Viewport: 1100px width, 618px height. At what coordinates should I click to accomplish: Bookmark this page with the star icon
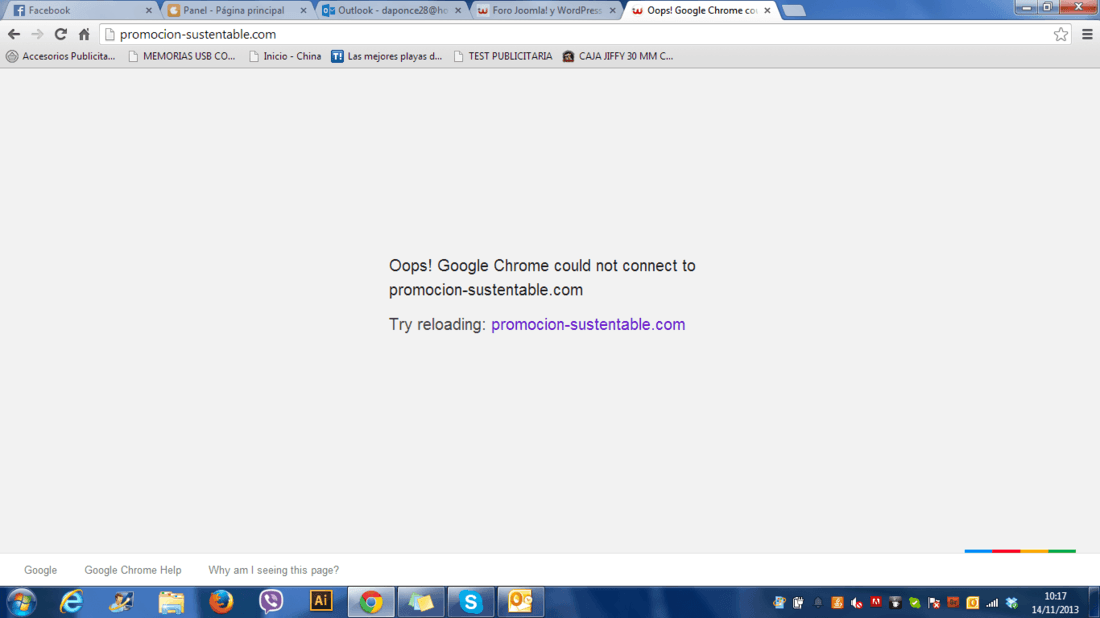1061,34
